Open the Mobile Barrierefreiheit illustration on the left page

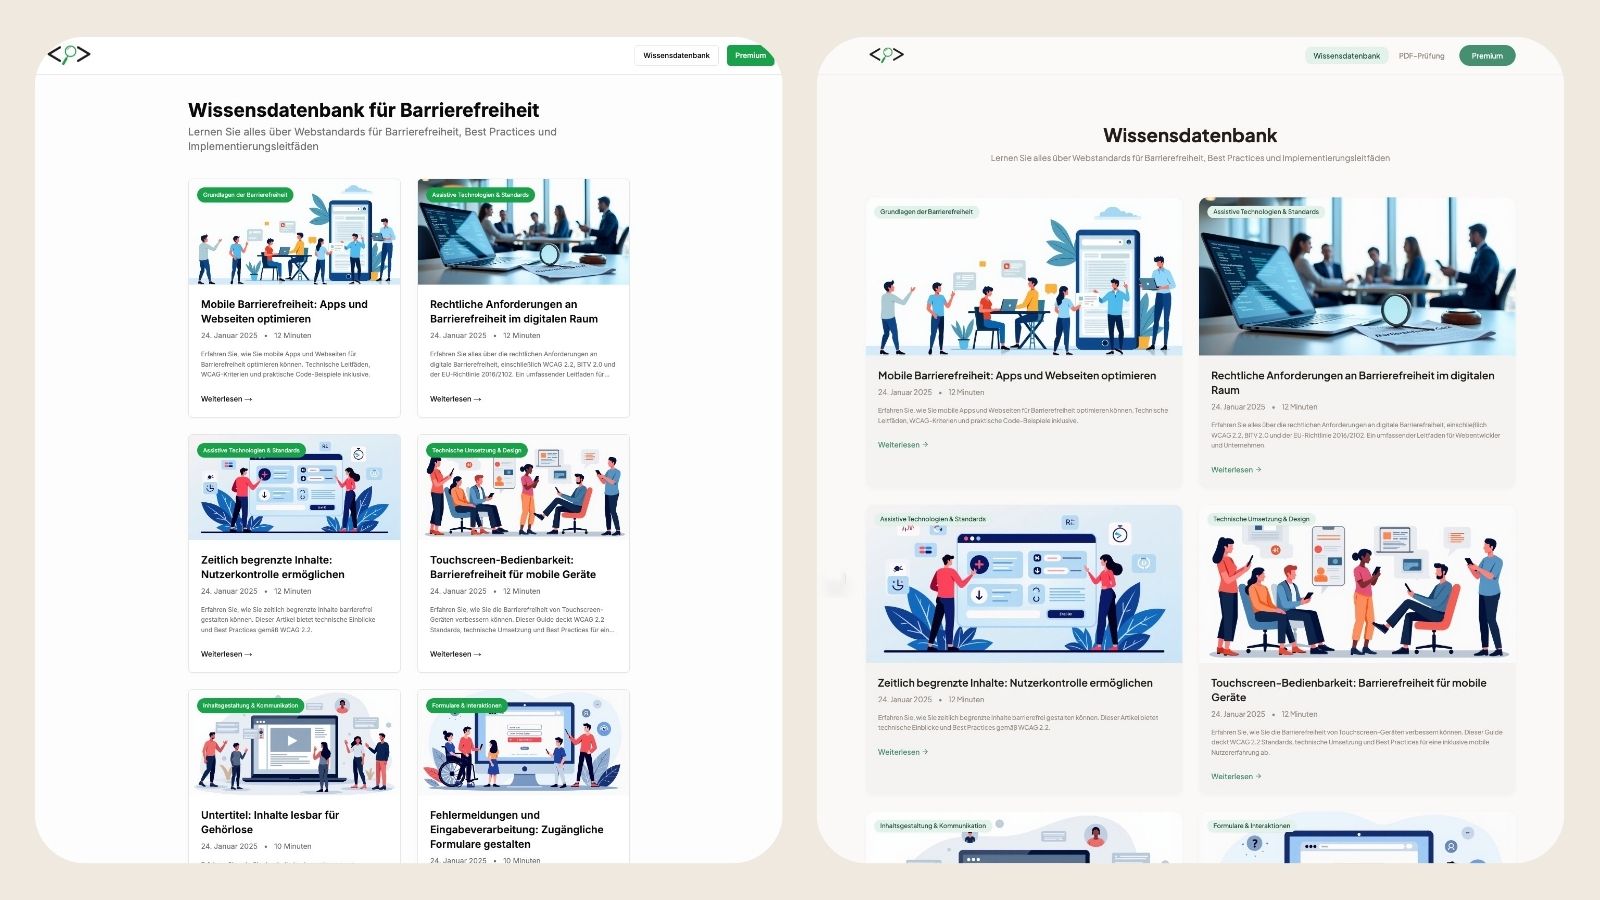294,232
